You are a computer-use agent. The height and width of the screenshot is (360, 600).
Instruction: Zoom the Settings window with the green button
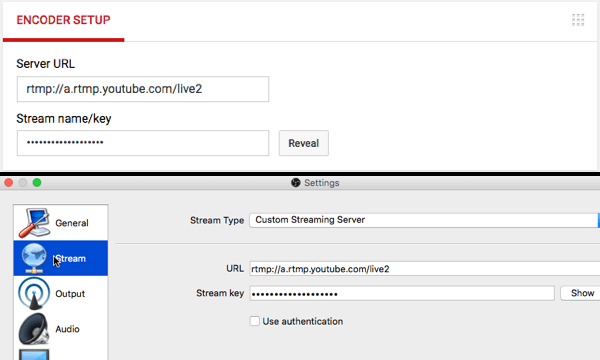pos(37,183)
